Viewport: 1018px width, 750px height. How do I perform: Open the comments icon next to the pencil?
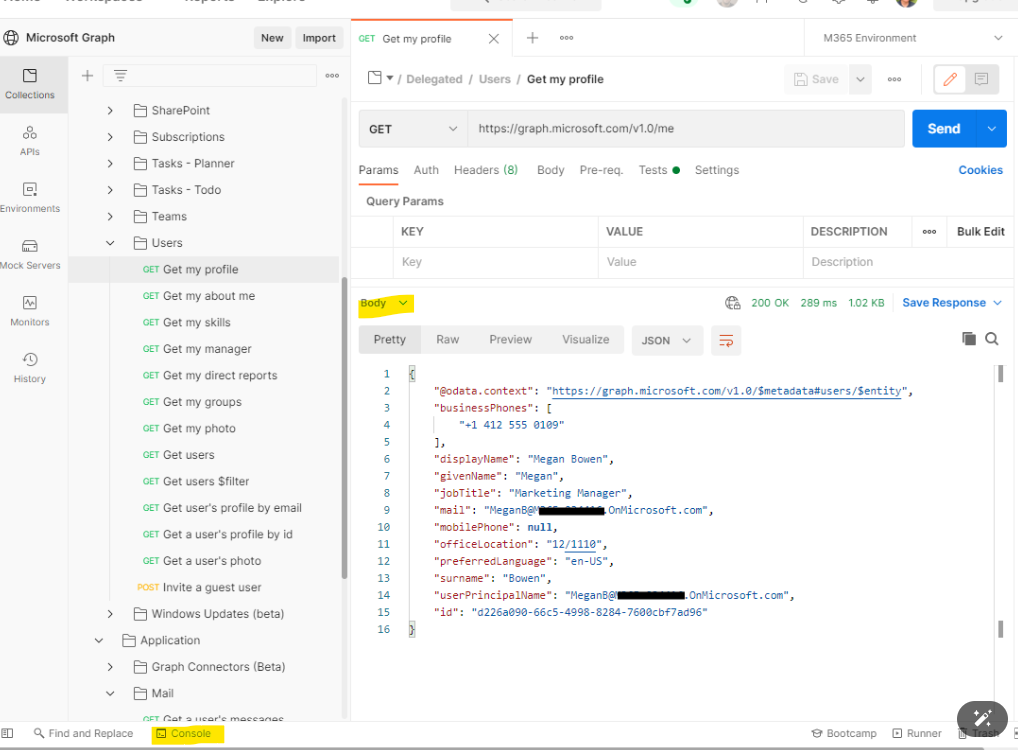pos(981,79)
